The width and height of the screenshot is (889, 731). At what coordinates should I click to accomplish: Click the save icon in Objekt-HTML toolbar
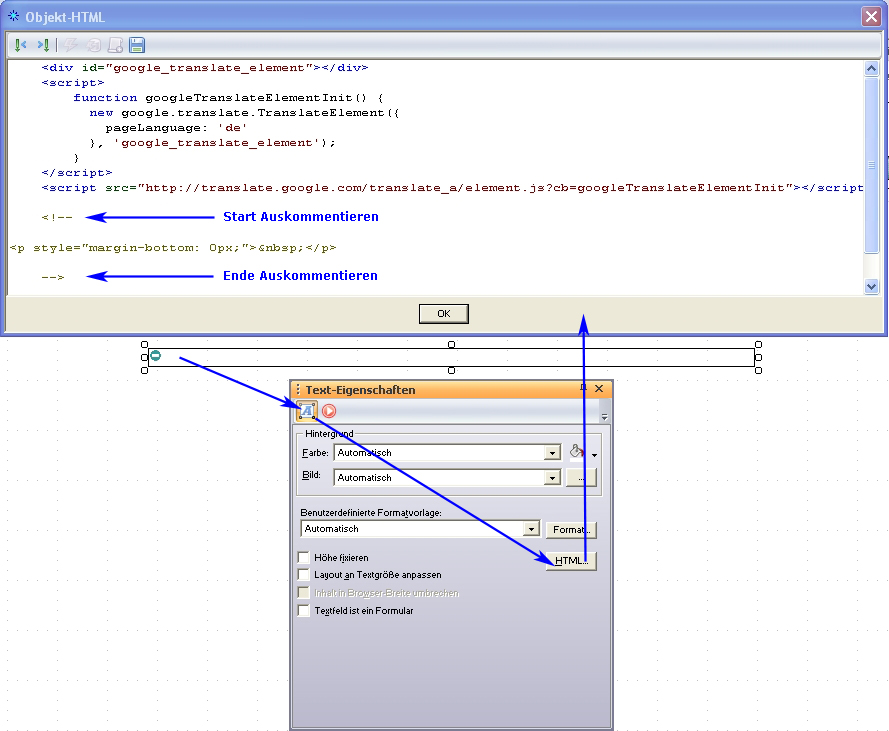(x=138, y=45)
